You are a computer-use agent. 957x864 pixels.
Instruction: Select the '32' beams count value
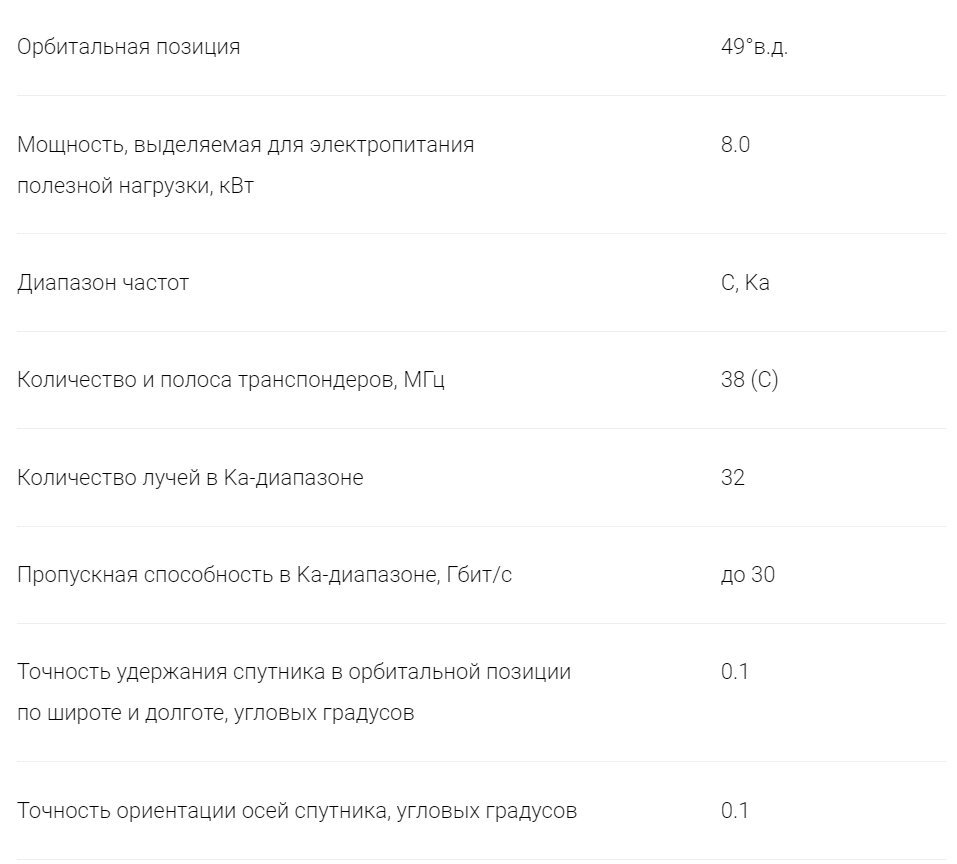click(x=732, y=478)
